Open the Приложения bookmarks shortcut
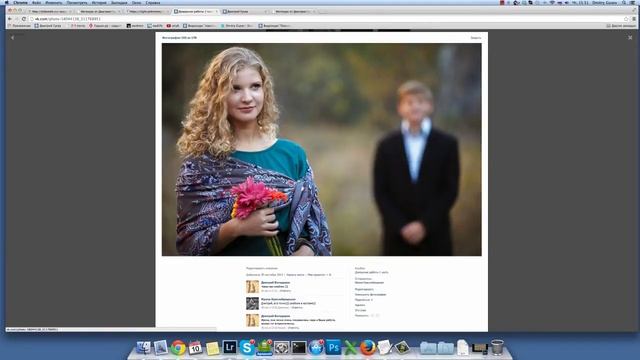Viewport: 640px width, 360px height. 19,26
